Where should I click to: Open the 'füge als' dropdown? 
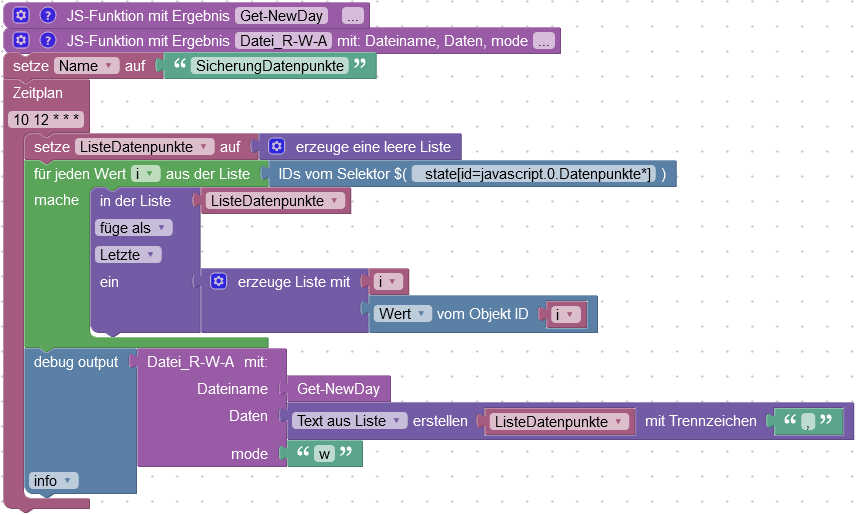134,228
